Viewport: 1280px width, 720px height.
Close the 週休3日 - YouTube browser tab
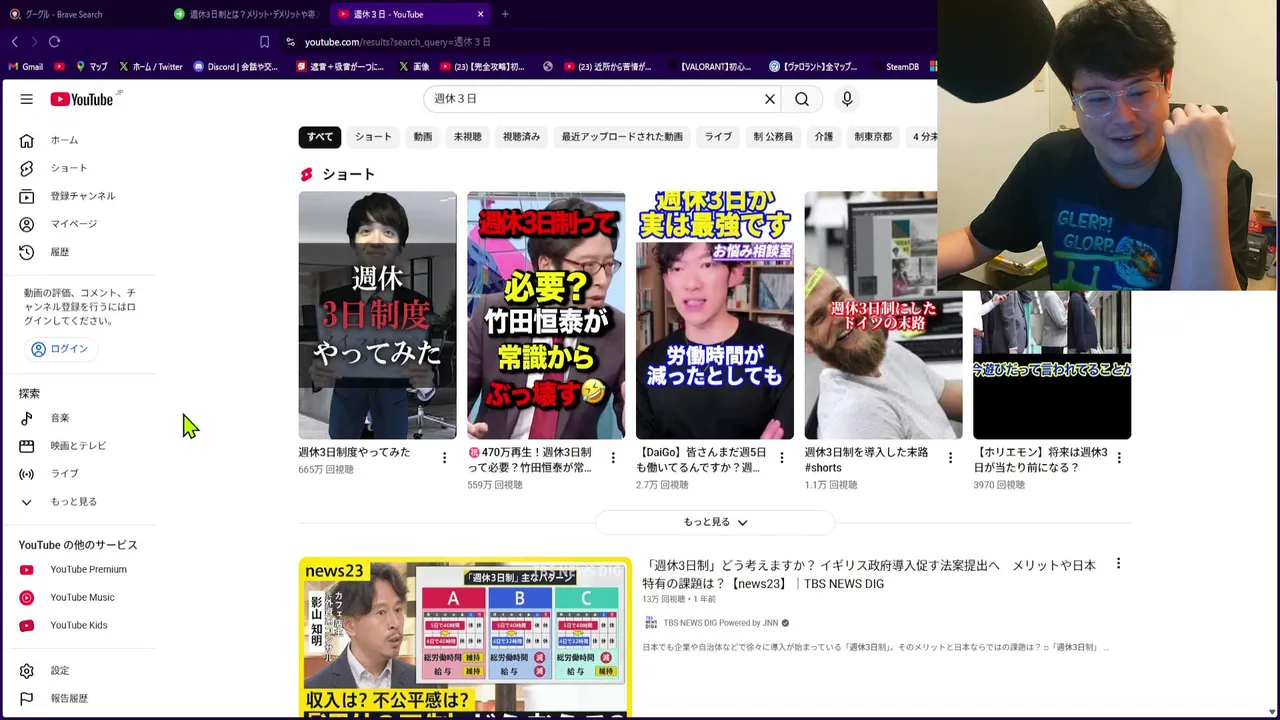(x=480, y=14)
